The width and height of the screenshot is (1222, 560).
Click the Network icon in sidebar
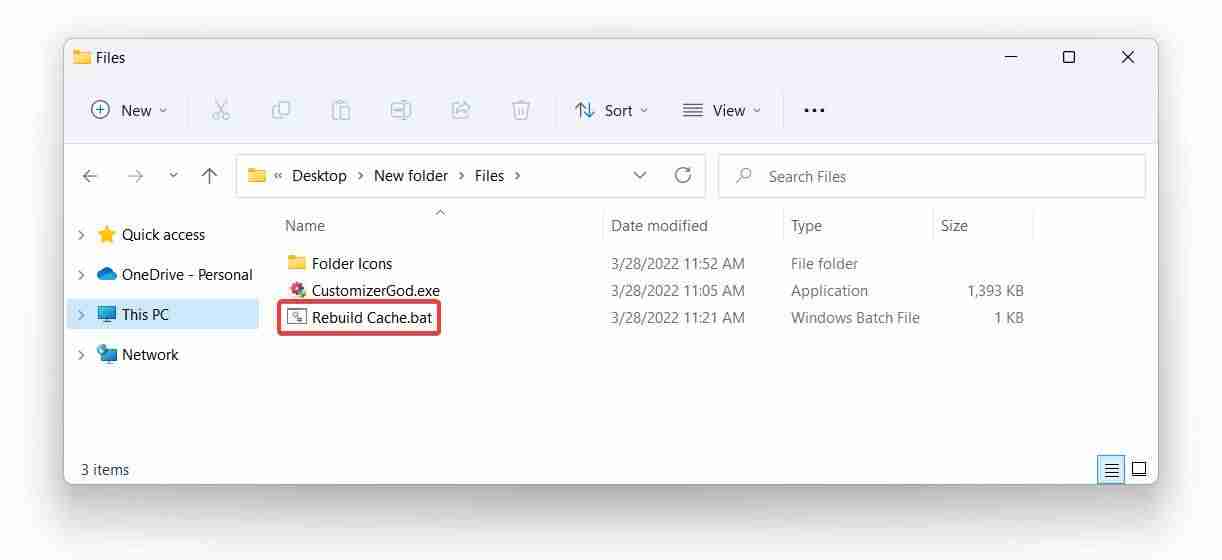[107, 354]
